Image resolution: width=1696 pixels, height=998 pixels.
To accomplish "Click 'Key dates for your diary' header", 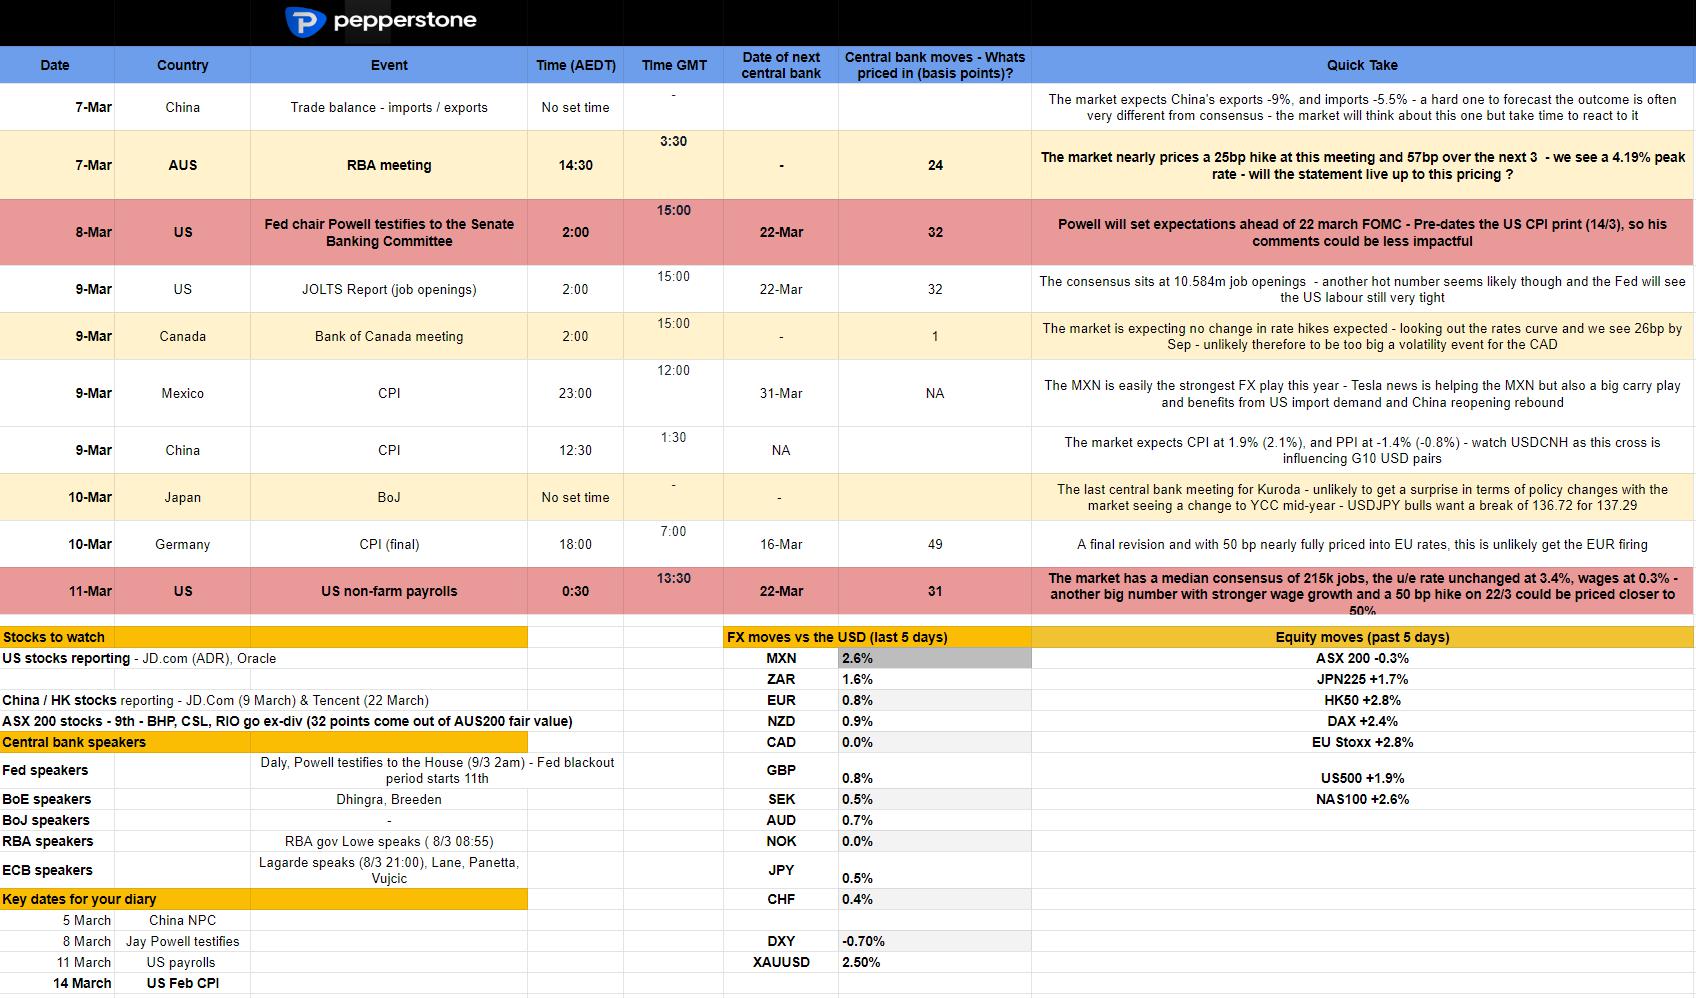I will 264,899.
